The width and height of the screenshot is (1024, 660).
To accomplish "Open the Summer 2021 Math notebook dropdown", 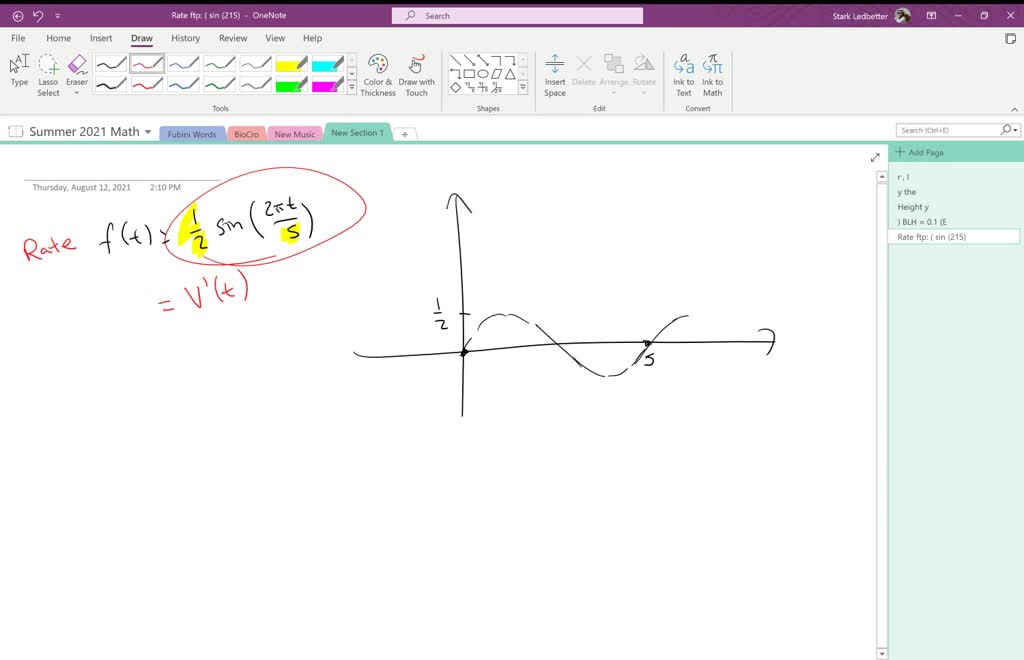I will 148,132.
